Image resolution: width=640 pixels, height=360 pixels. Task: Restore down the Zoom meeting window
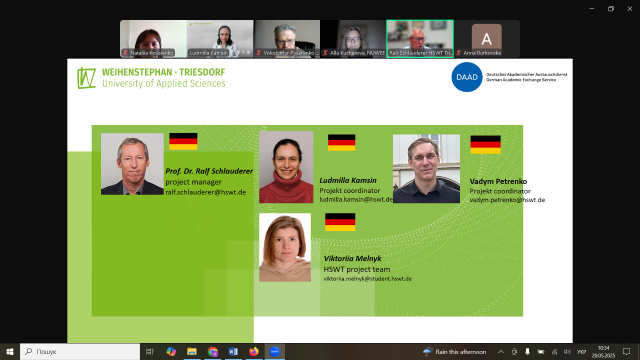click(611, 9)
